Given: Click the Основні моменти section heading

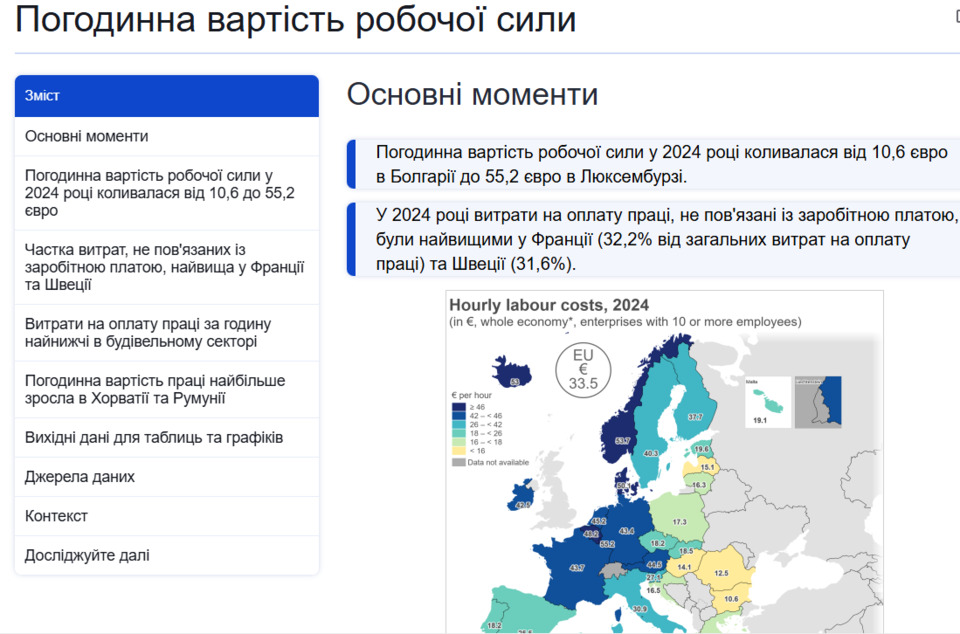Looking at the screenshot, I should point(472,95).
